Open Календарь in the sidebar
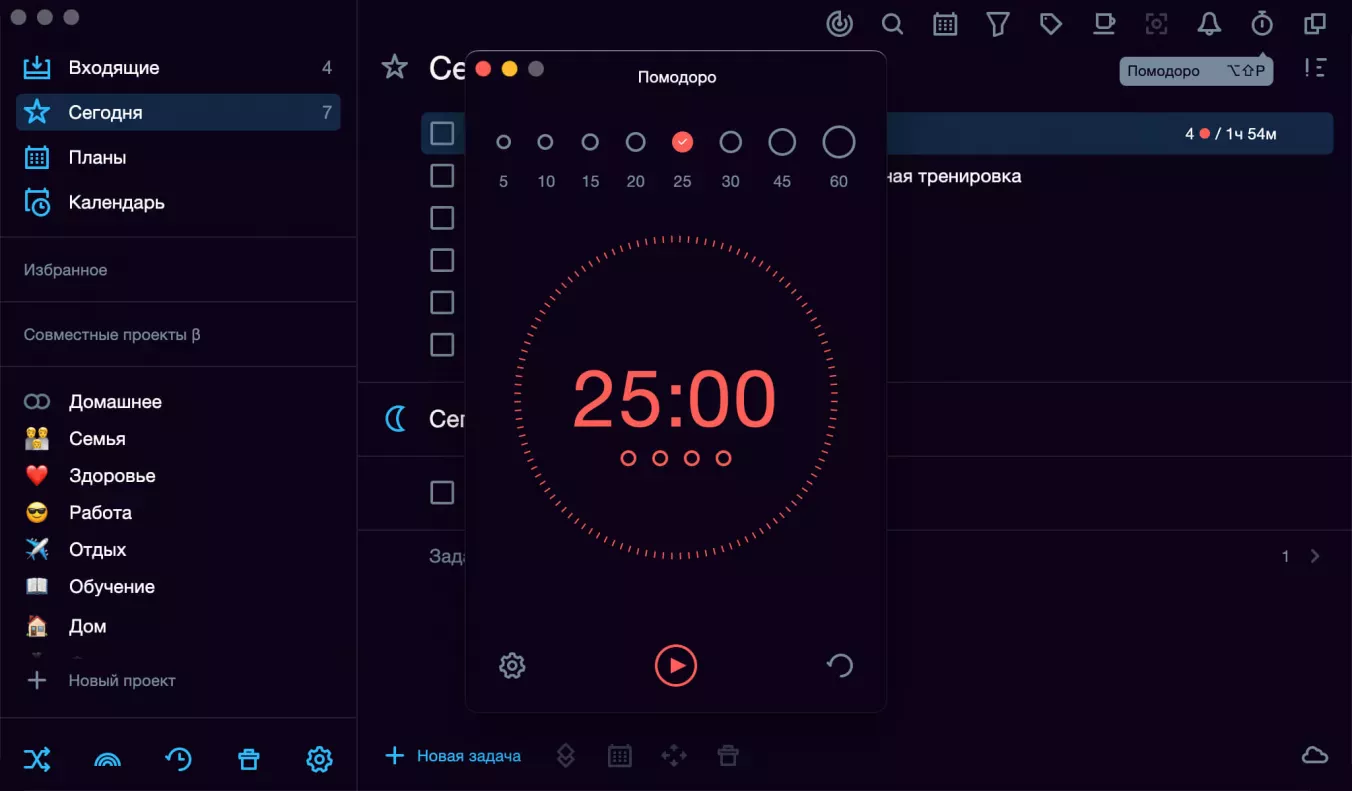This screenshot has width=1352, height=791. (x=178, y=202)
